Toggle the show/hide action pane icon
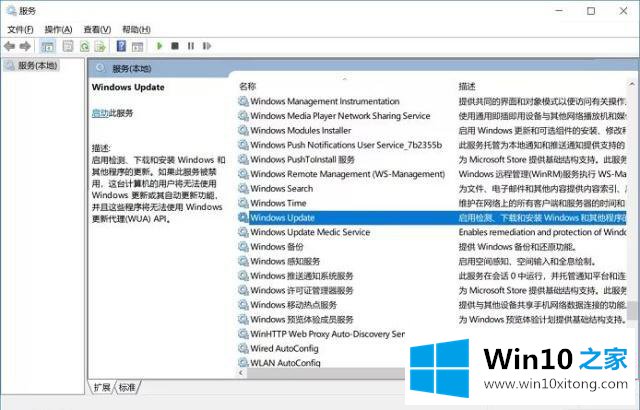Screen dimensions: 640x410 coord(138,47)
